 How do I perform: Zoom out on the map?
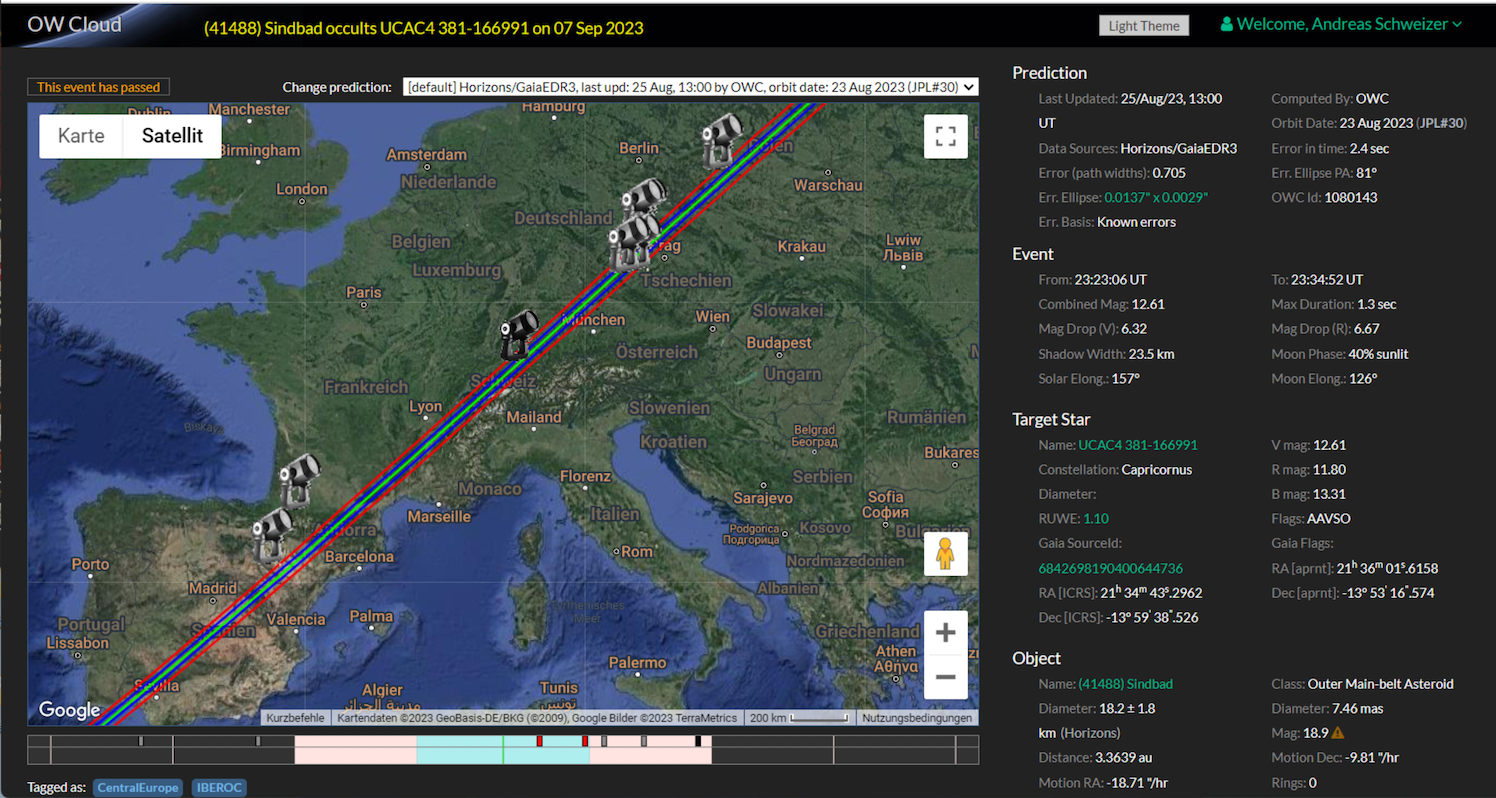click(945, 678)
